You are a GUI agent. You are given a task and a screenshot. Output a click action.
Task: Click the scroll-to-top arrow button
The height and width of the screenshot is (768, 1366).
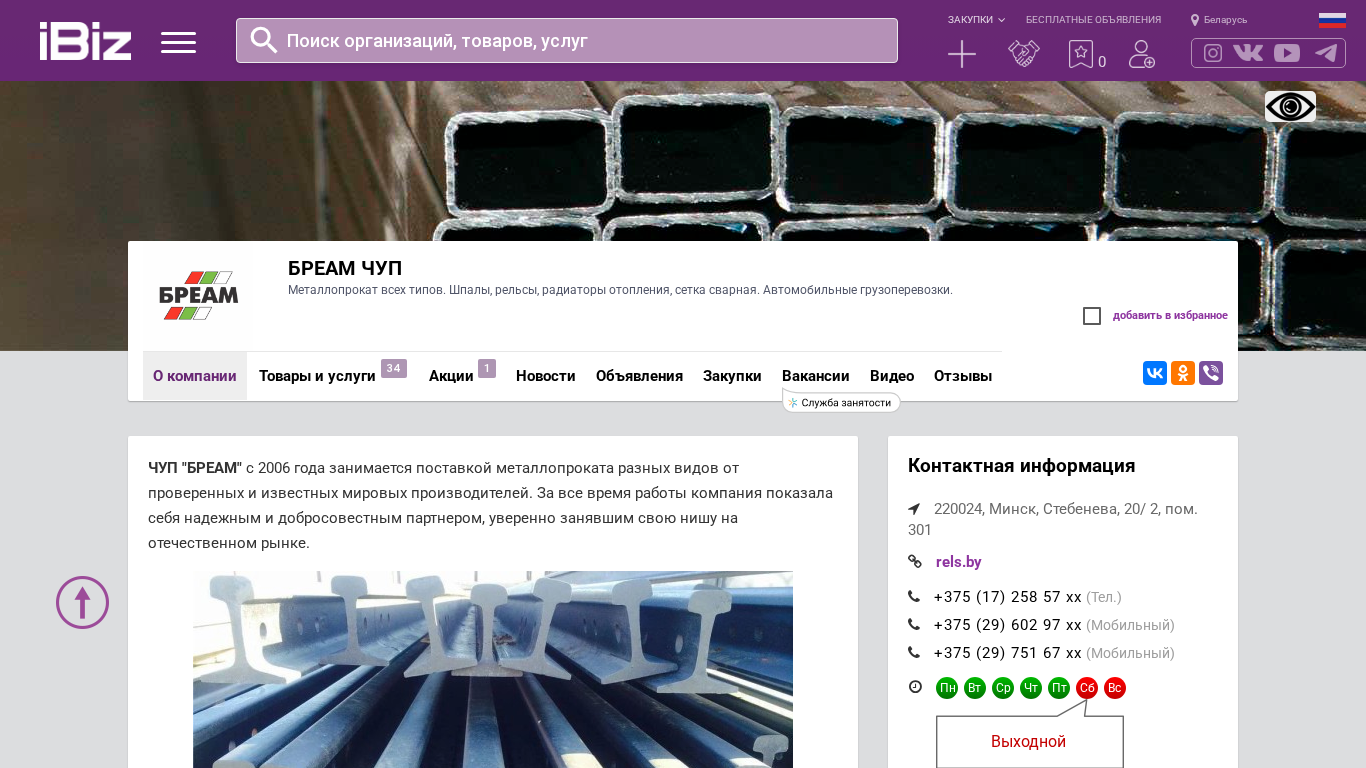82,602
